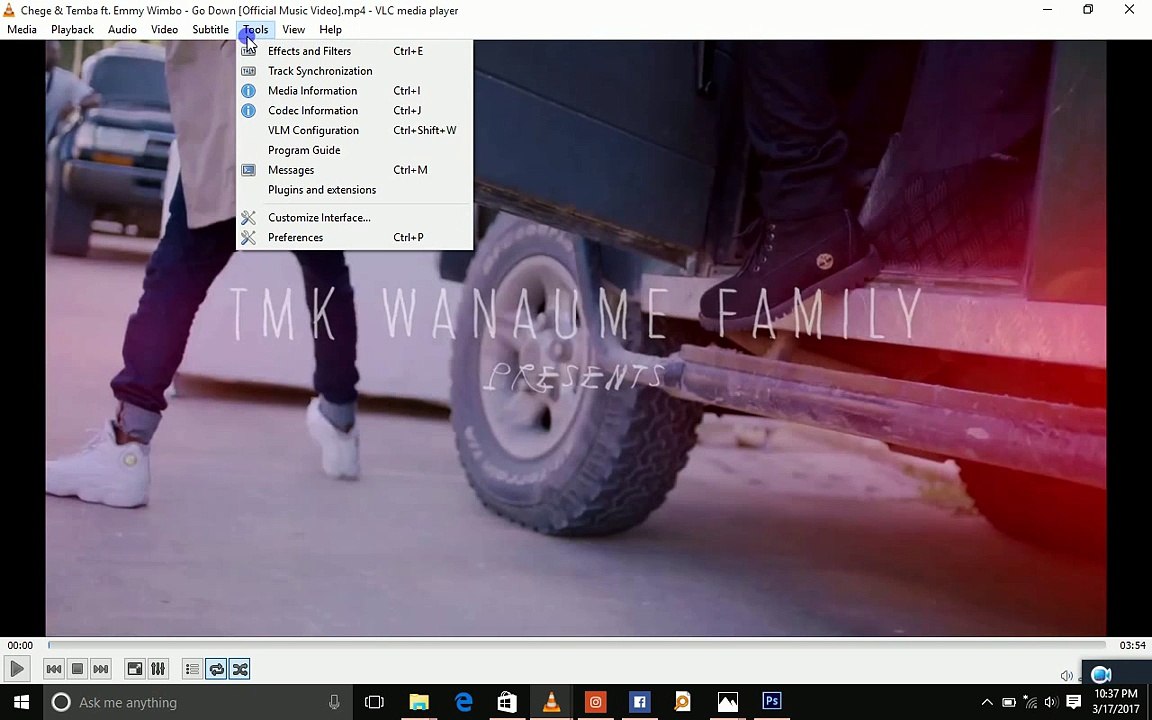Open the Windows Start menu
The width and height of the screenshot is (1152, 720).
tap(21, 702)
